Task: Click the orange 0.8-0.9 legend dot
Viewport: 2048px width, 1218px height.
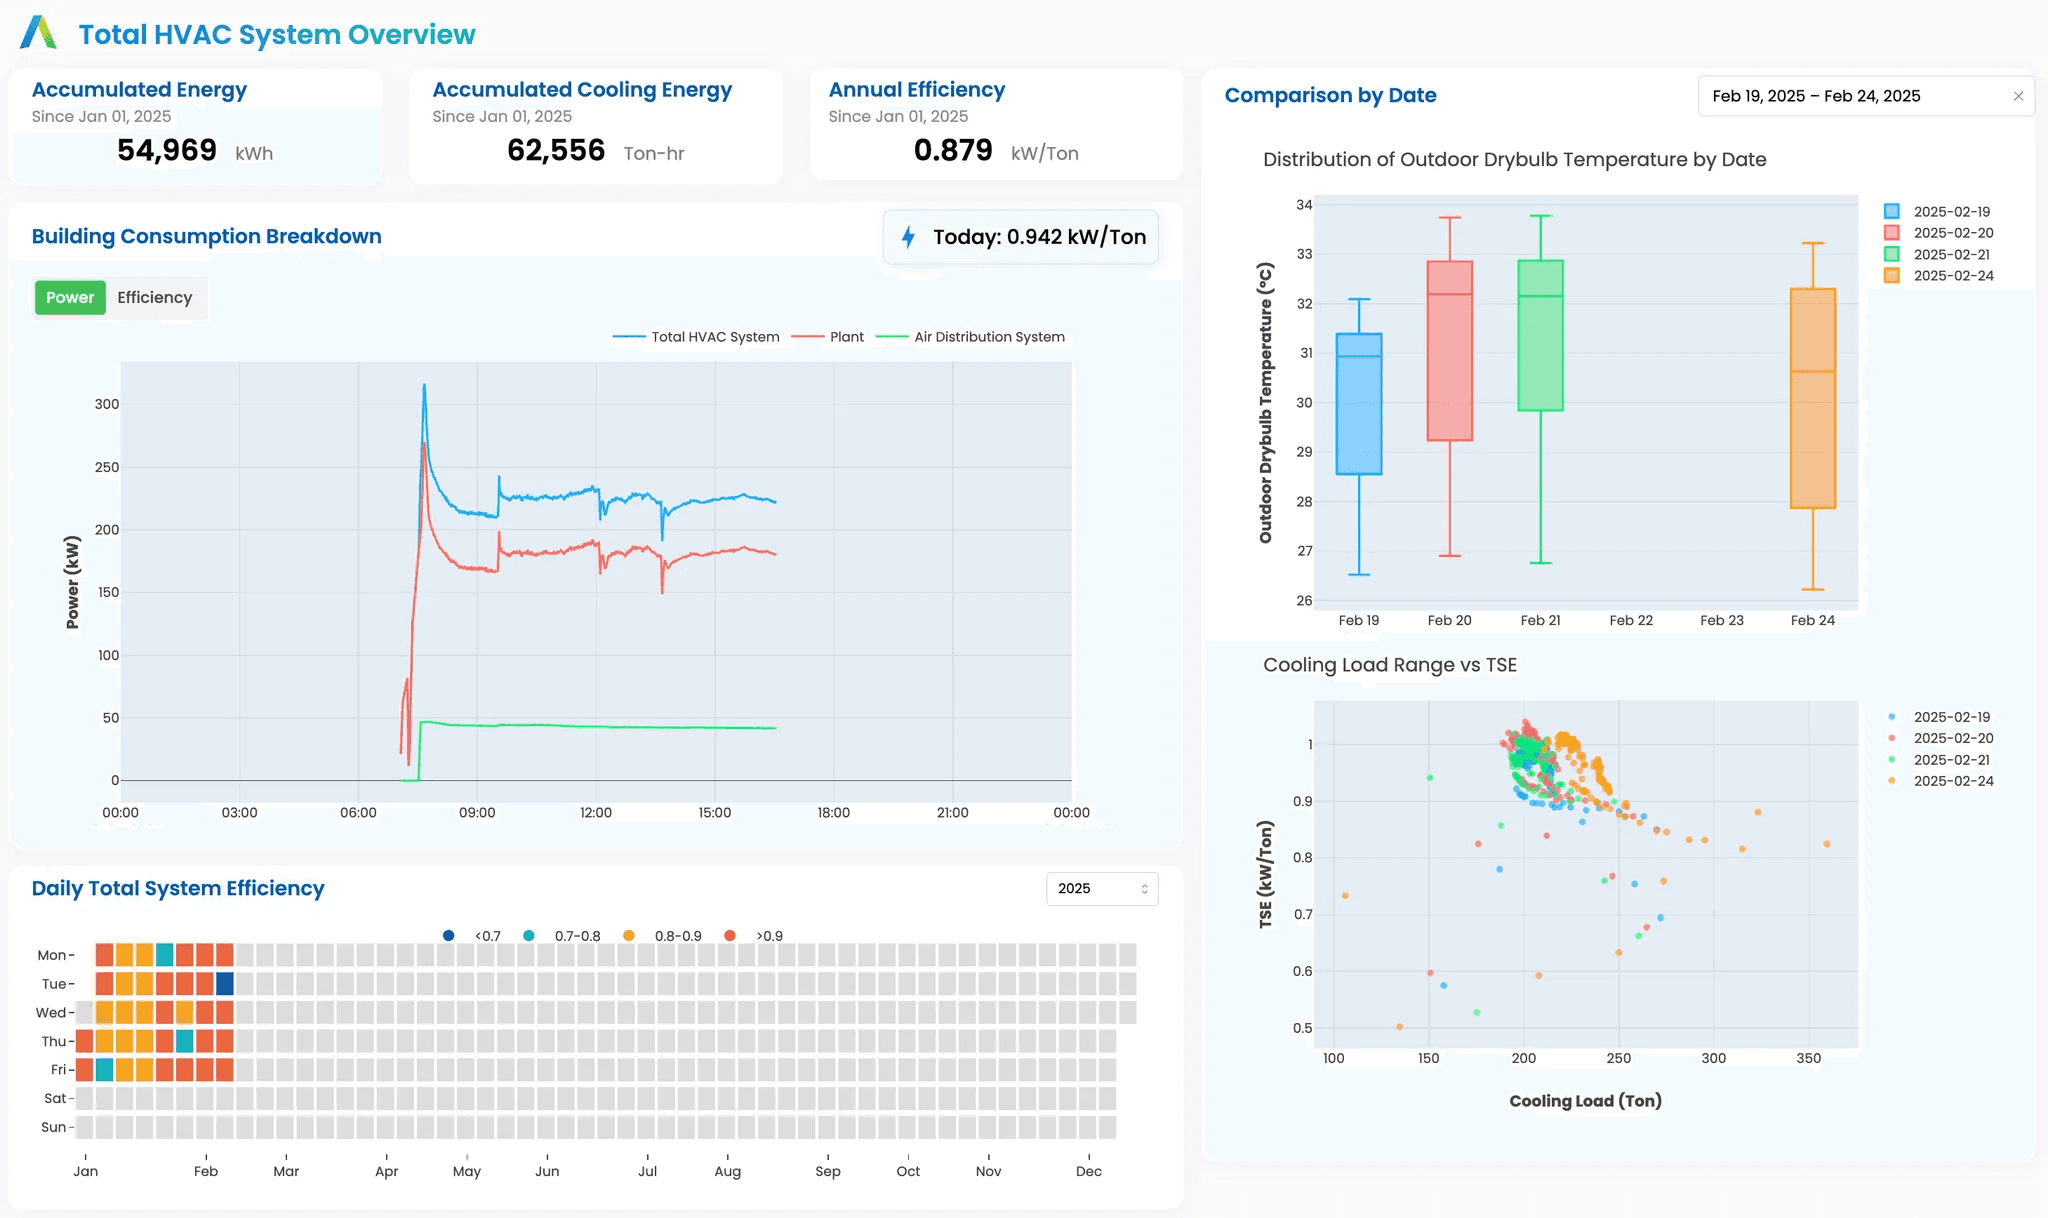Action: [x=628, y=936]
